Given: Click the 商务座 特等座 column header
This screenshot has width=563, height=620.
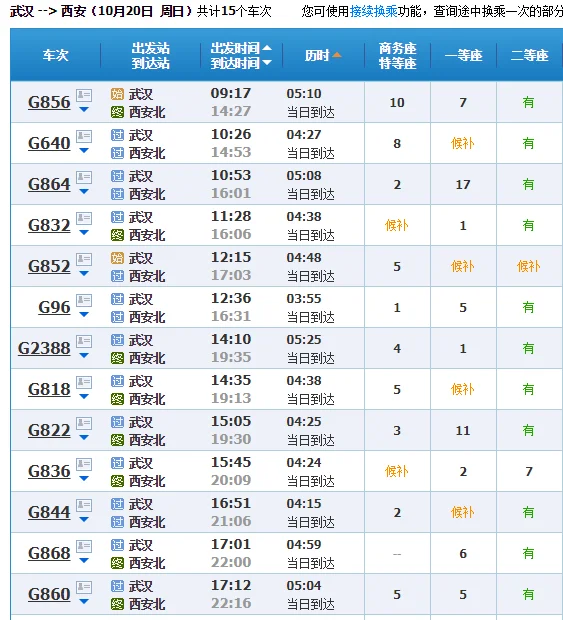Looking at the screenshot, I should pos(397,55).
